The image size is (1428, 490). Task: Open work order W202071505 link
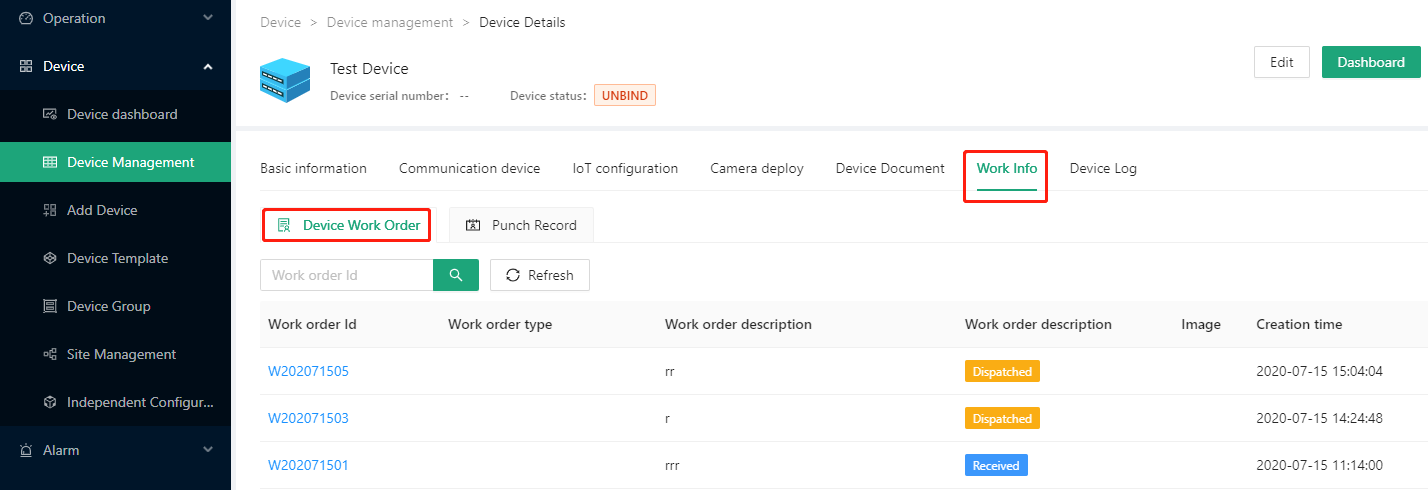point(308,371)
